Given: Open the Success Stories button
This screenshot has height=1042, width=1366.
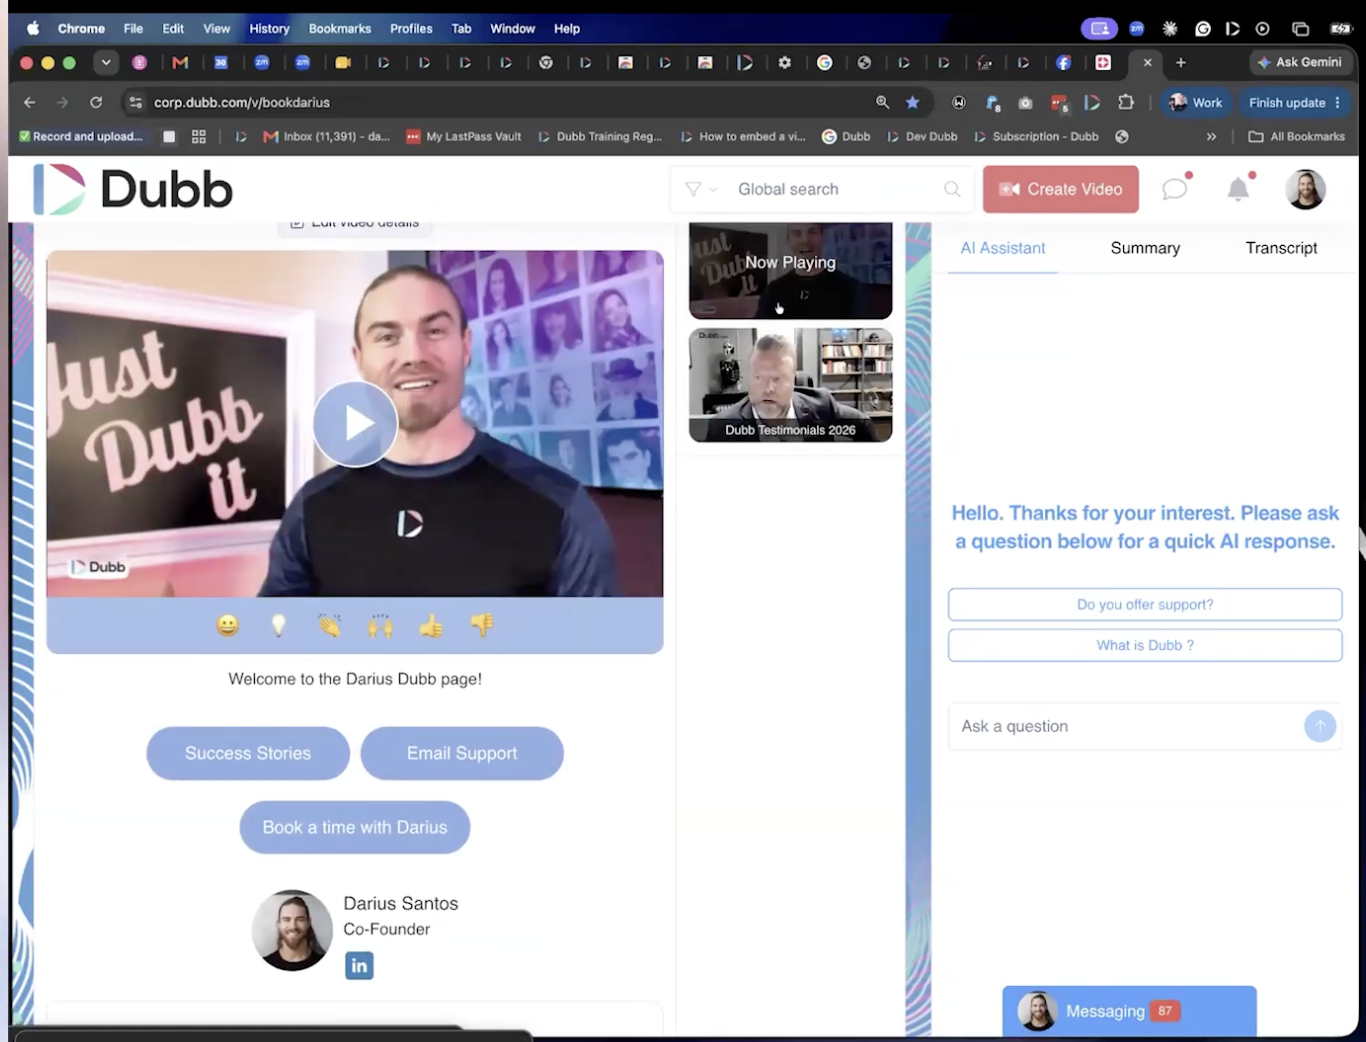Looking at the screenshot, I should (248, 753).
